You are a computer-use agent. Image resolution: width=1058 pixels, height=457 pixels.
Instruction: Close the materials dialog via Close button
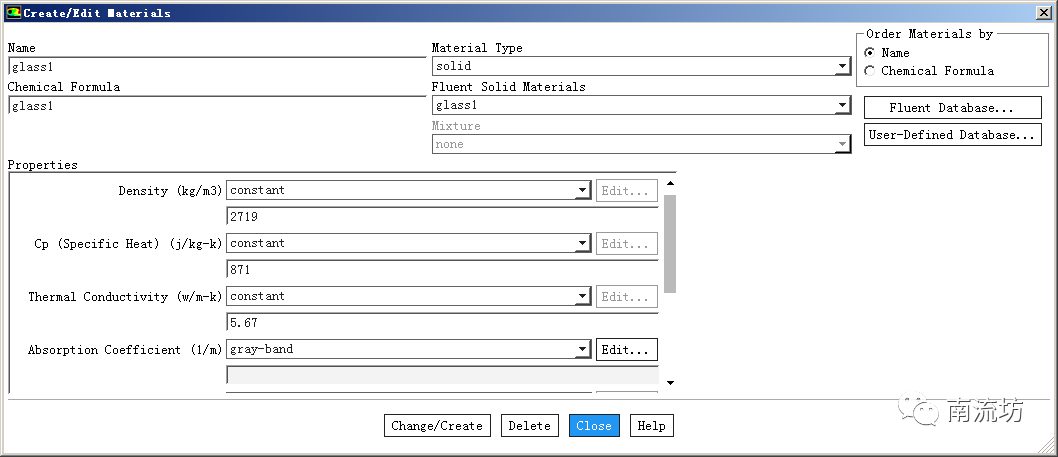coord(594,426)
